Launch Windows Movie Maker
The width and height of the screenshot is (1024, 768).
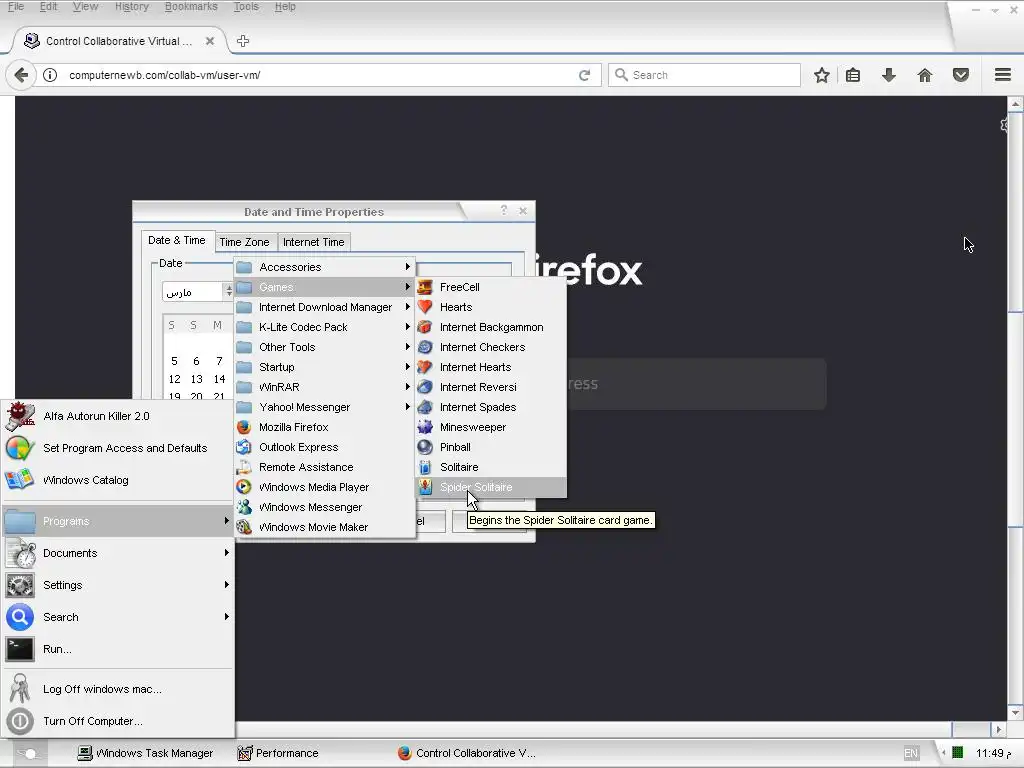(325, 527)
